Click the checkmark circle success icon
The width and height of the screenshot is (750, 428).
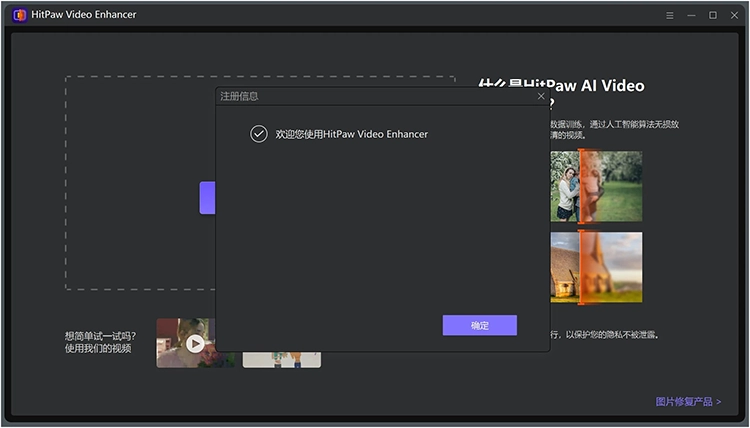click(259, 134)
